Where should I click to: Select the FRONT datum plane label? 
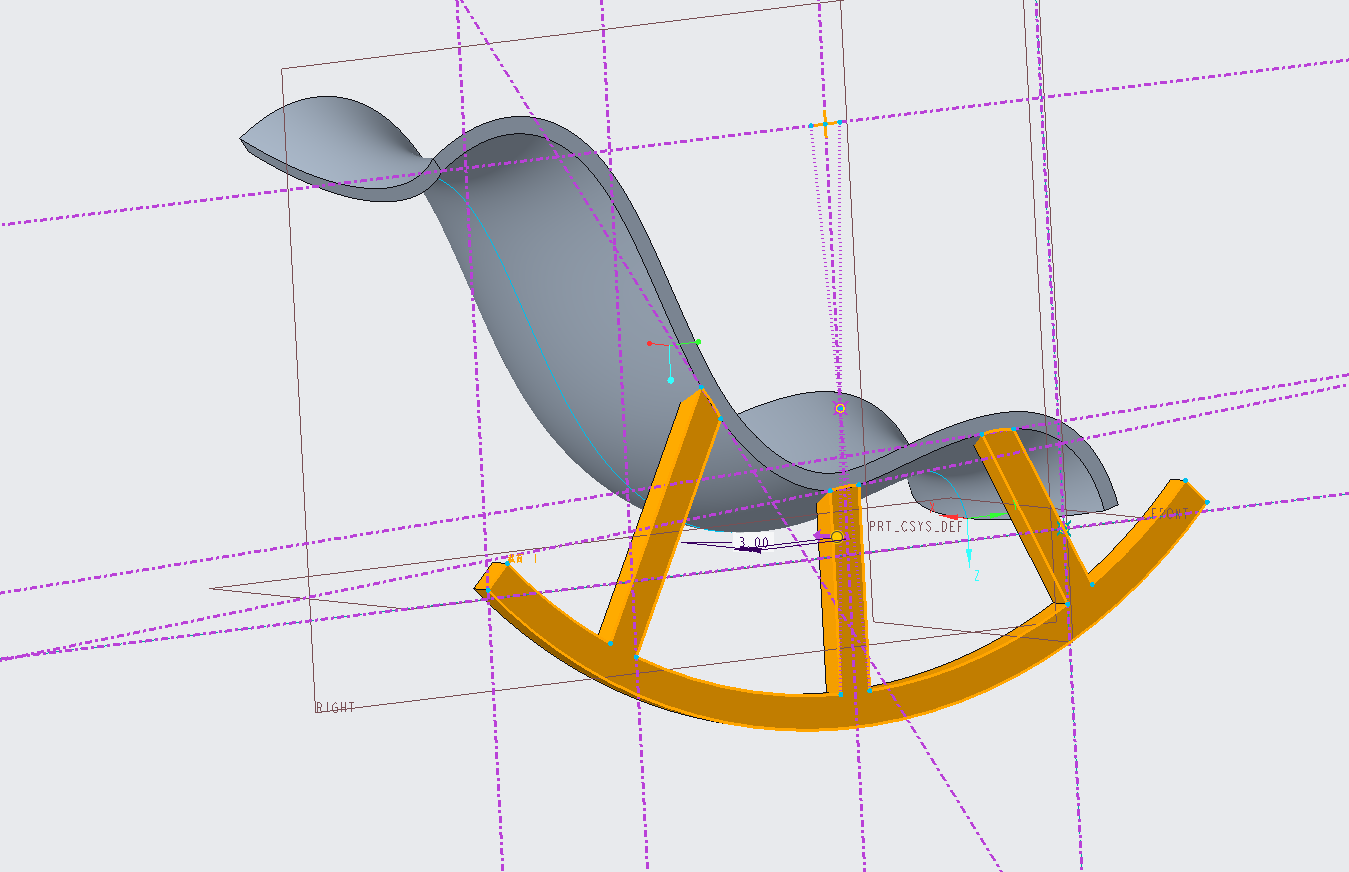tap(1170, 513)
